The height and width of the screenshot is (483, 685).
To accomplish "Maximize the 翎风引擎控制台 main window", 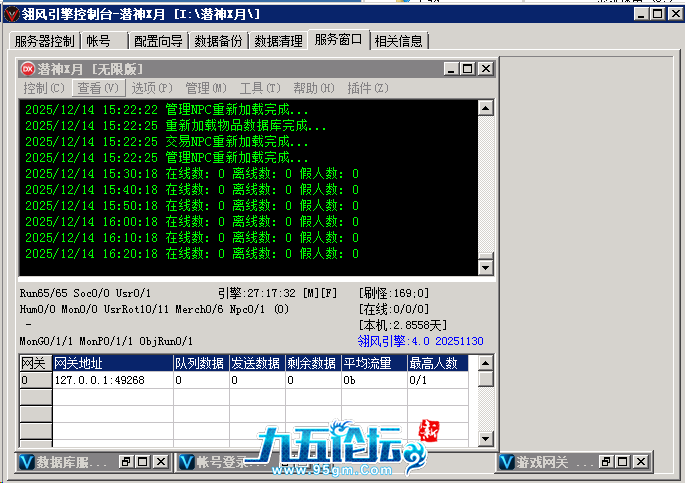I will [657, 14].
